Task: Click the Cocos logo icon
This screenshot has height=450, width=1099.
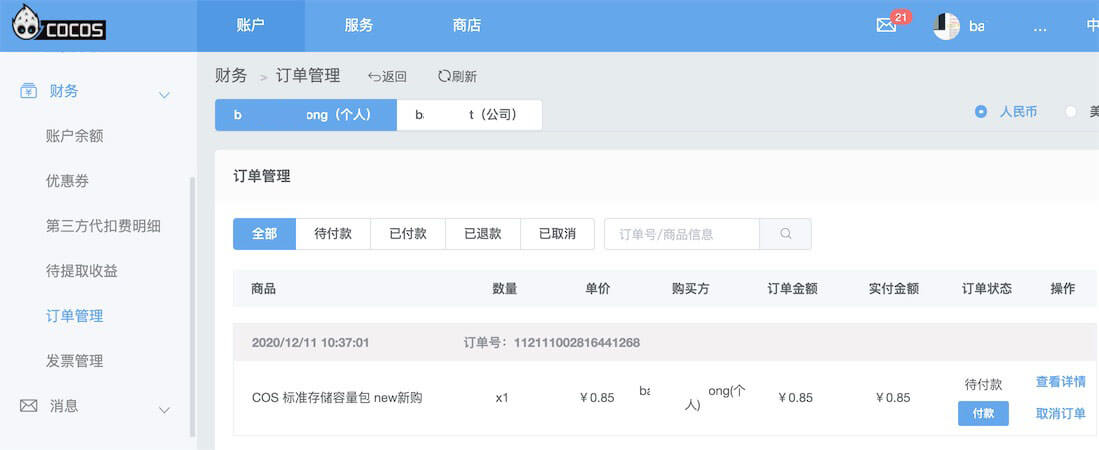Action: 28,25
